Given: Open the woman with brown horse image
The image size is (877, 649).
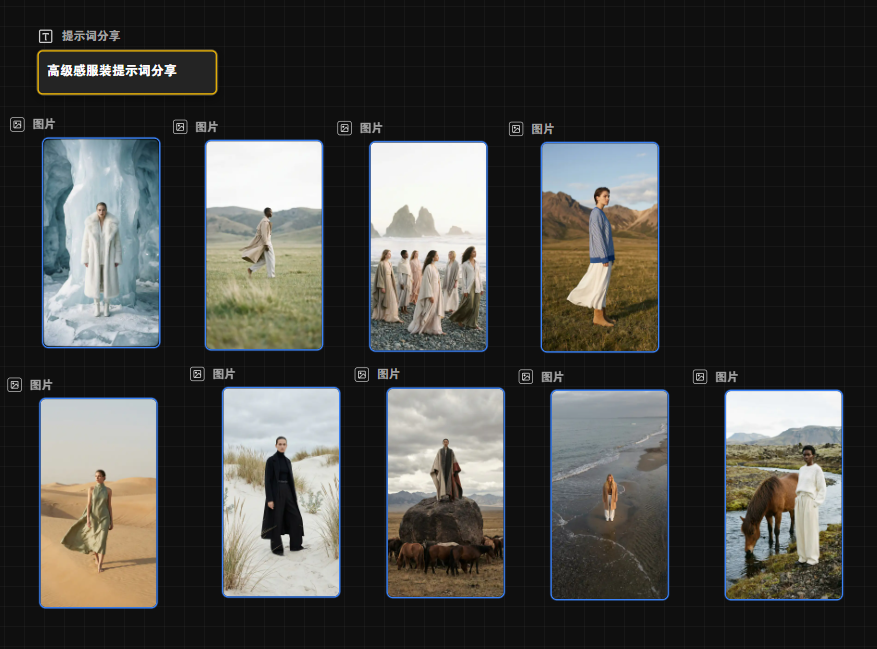Looking at the screenshot, I should [x=783, y=495].
